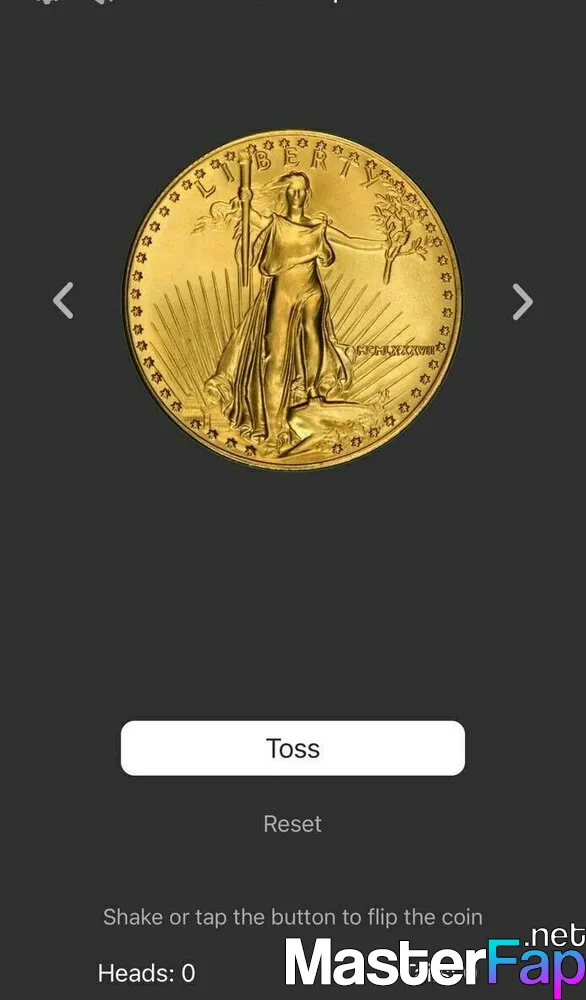The height and width of the screenshot is (1000, 586).
Task: Tap the gold Liberty coin
Action: point(293,300)
